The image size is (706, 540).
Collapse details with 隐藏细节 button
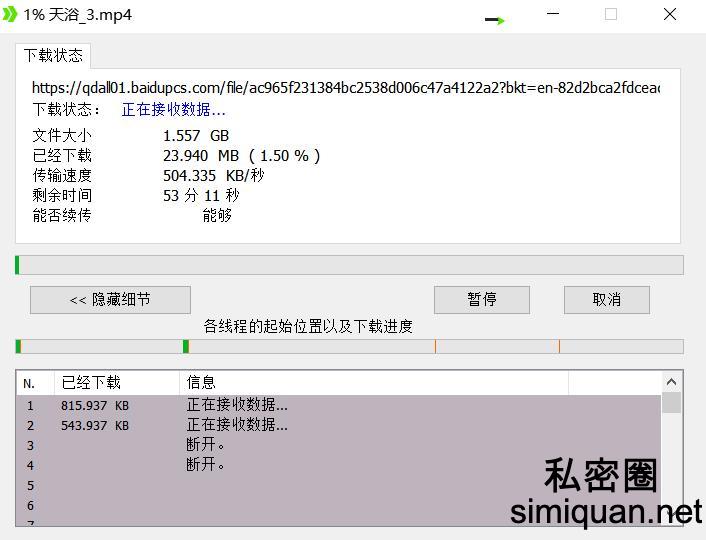click(110, 299)
